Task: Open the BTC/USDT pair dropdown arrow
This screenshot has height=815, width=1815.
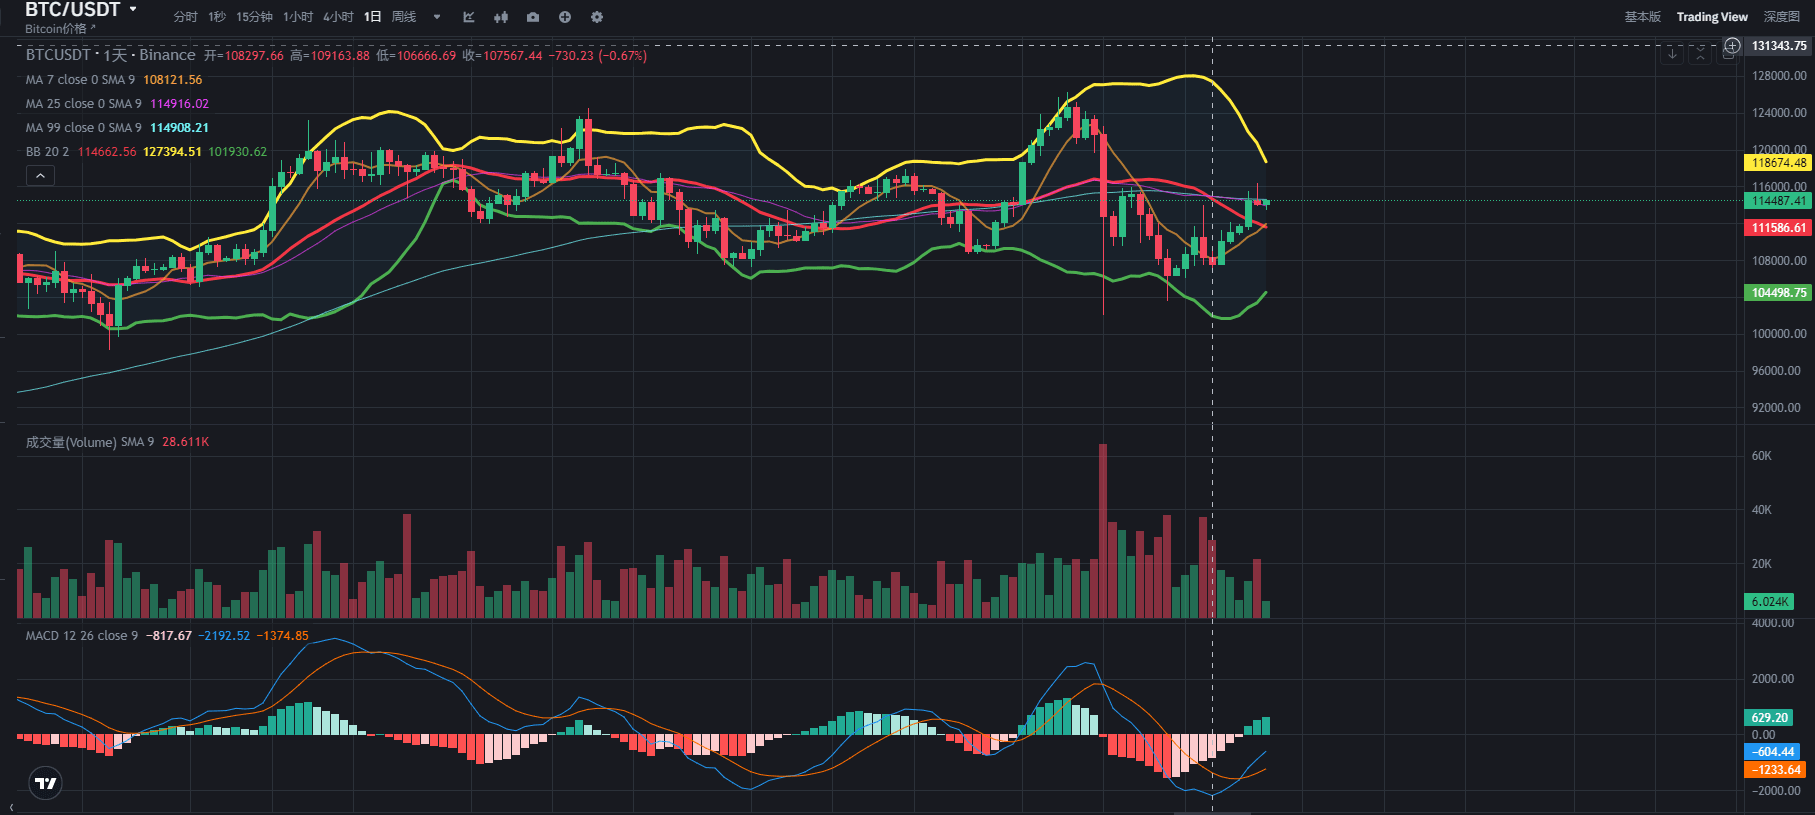Action: pyautogui.click(x=133, y=9)
